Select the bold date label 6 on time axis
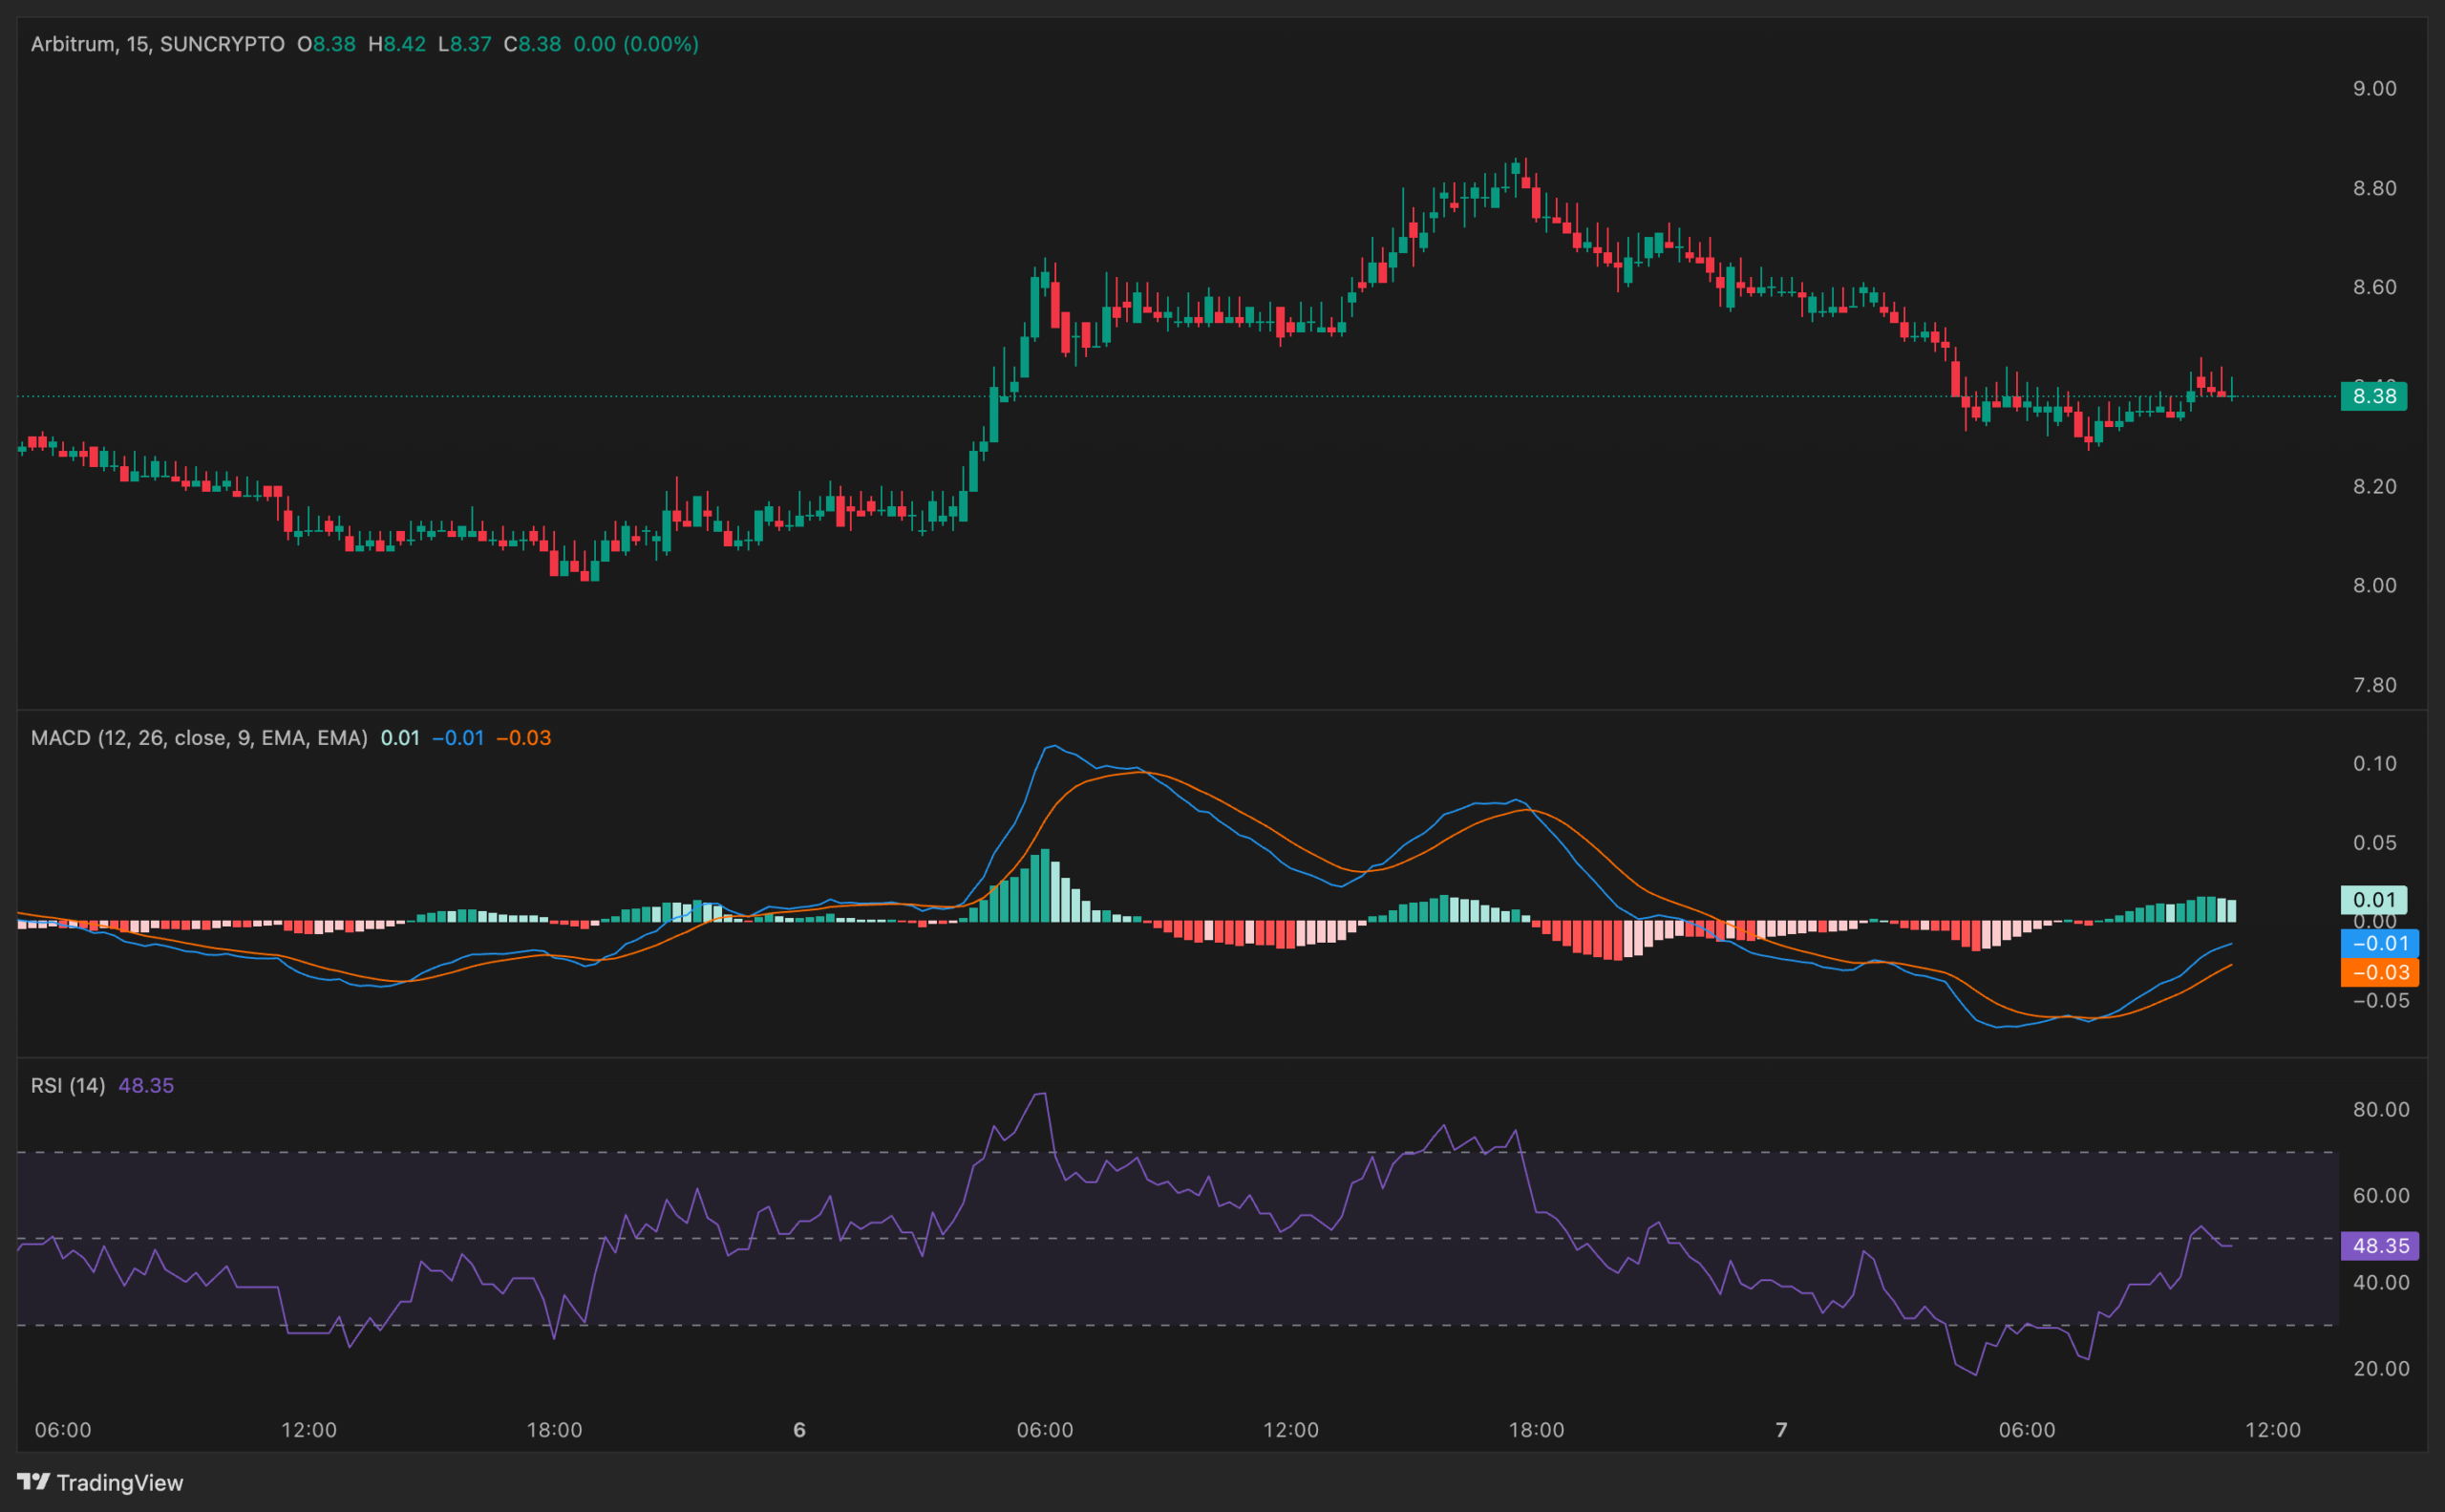The image size is (2445, 1512). tap(799, 1429)
